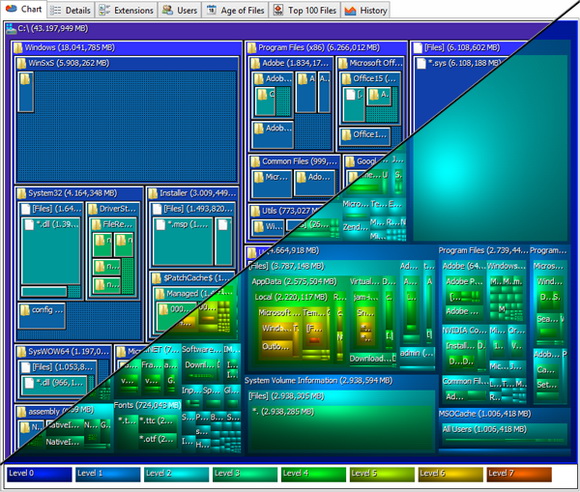Click the Top 100 Files tab icon
The width and height of the screenshot is (580, 492).
[x=278, y=10]
